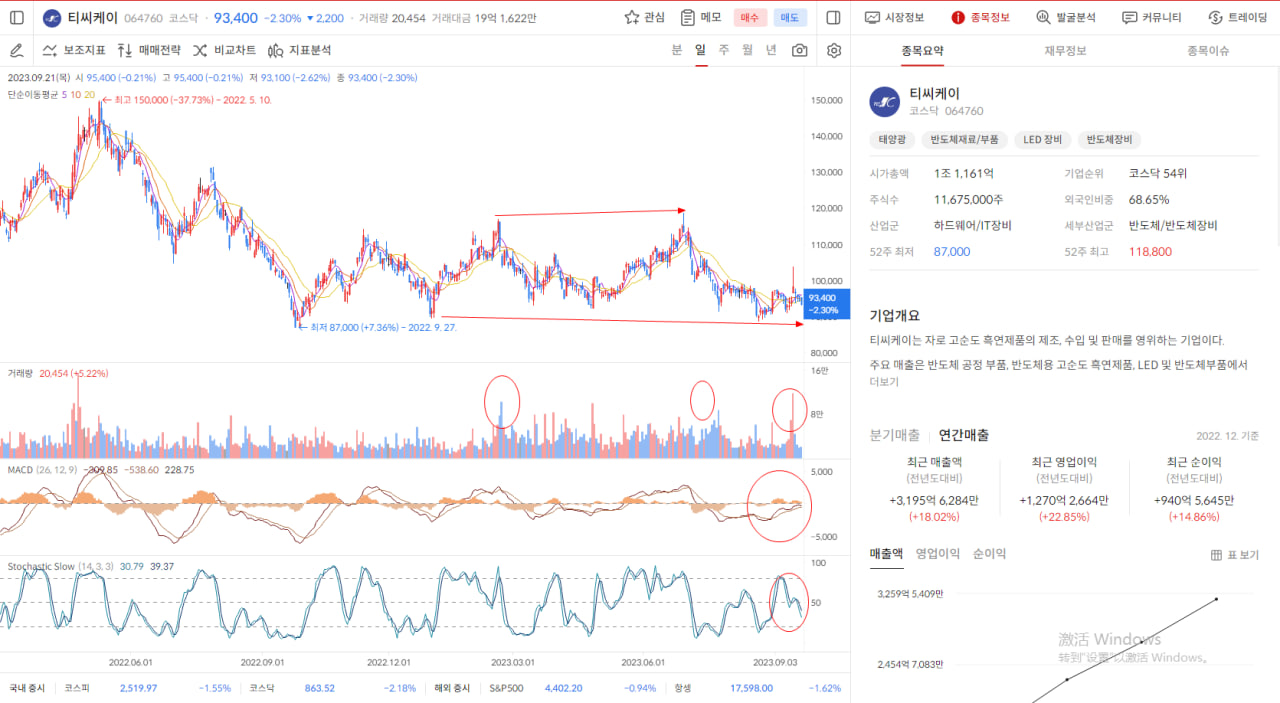Click the 티씨케이 logo in summary panel
The width and height of the screenshot is (1280, 703).
pyautogui.click(x=884, y=101)
